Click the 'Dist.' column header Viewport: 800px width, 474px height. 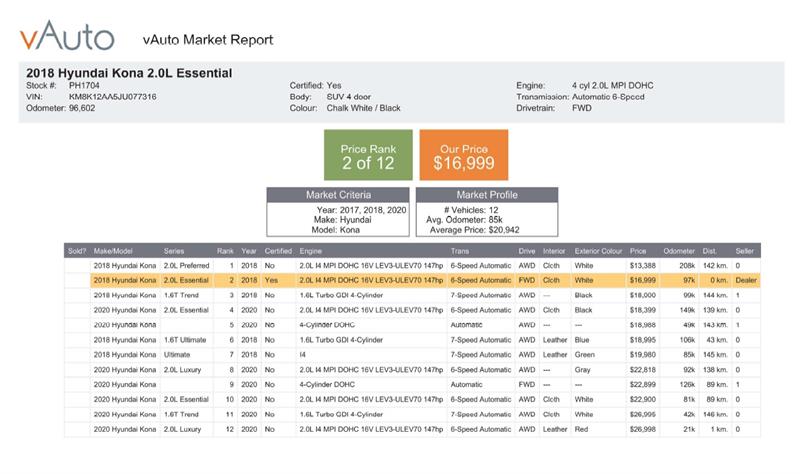click(709, 251)
